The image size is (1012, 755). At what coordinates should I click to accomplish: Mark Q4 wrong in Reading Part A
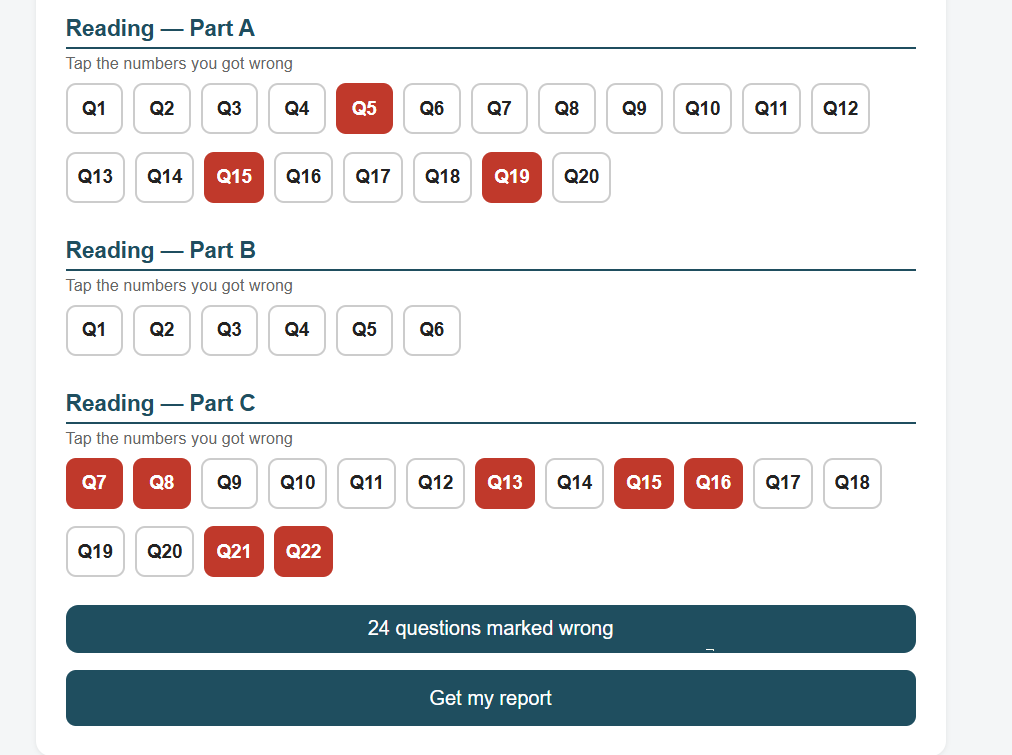tap(297, 108)
